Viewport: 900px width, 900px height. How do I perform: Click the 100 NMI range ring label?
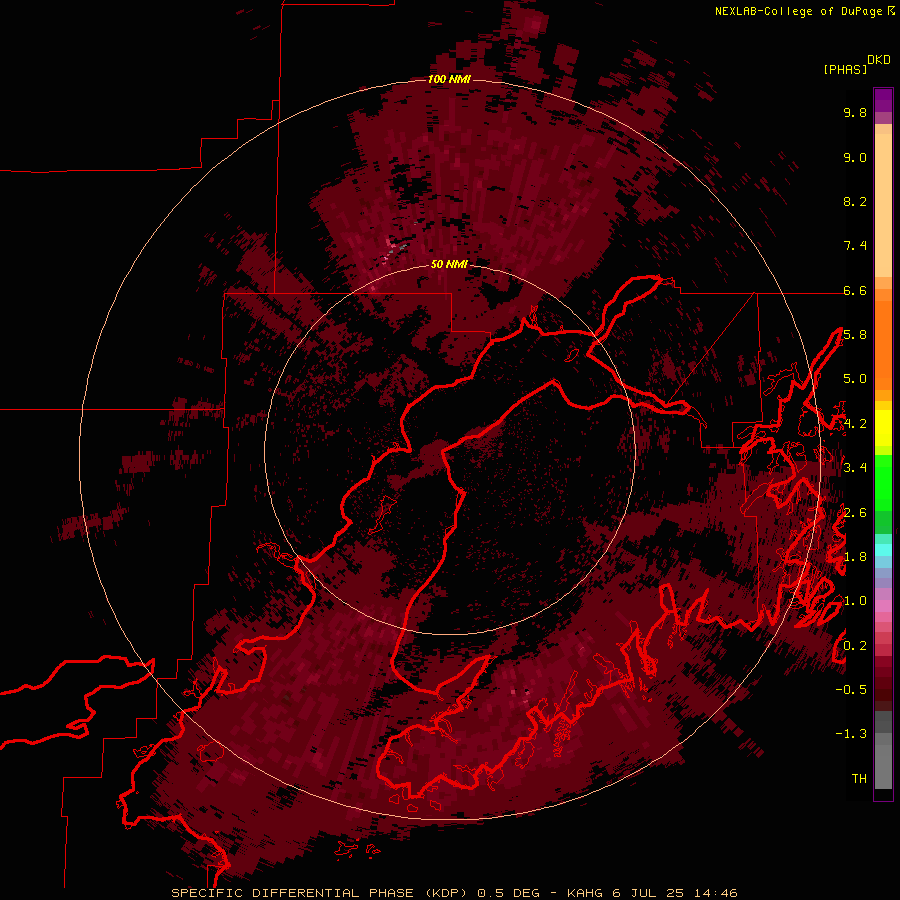tap(449, 79)
